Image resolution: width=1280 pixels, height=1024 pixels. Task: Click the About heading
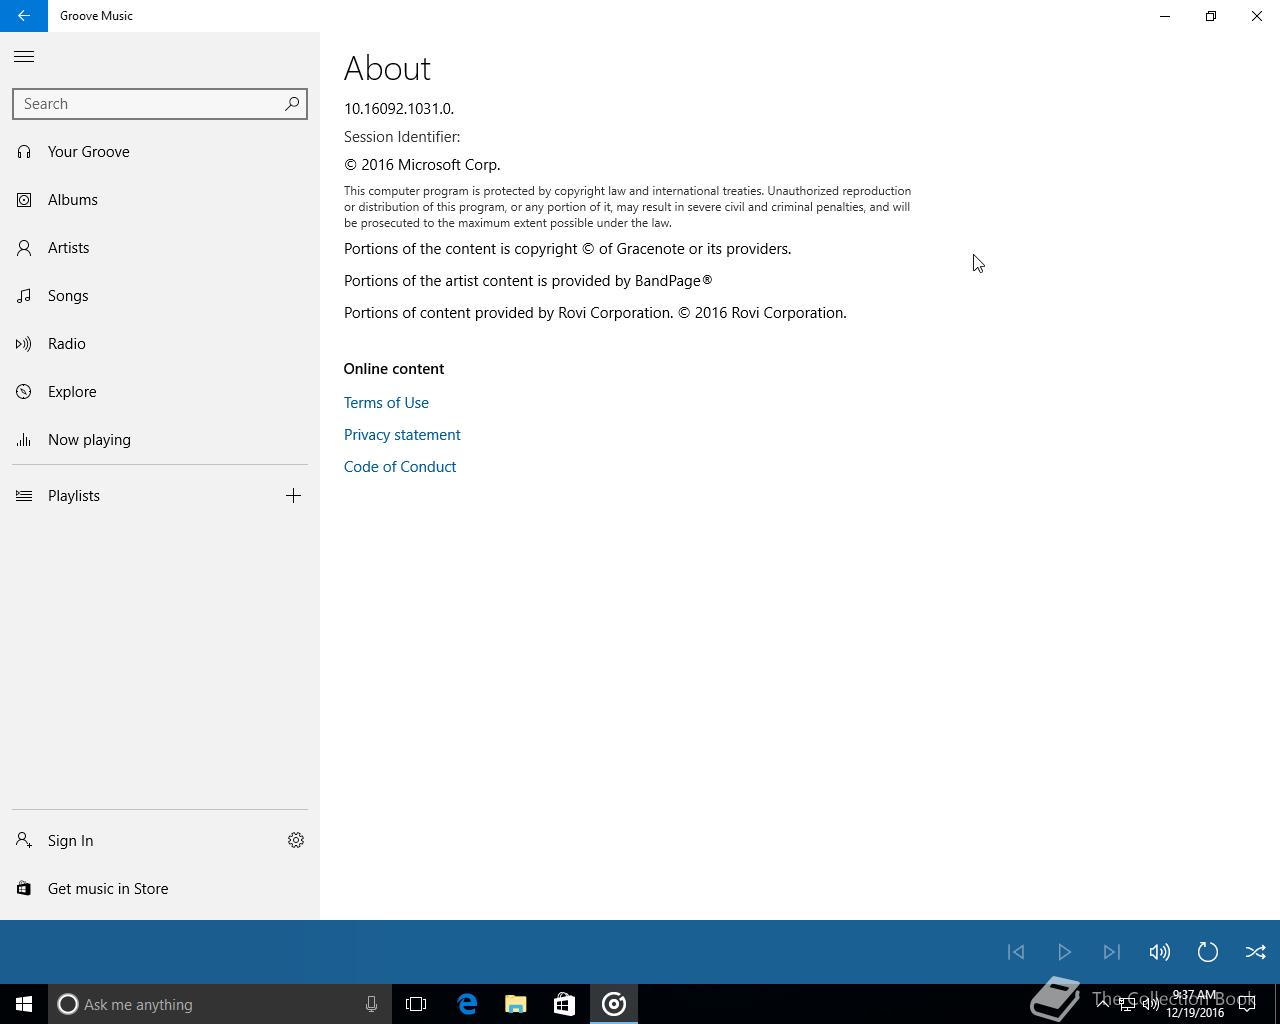point(387,68)
